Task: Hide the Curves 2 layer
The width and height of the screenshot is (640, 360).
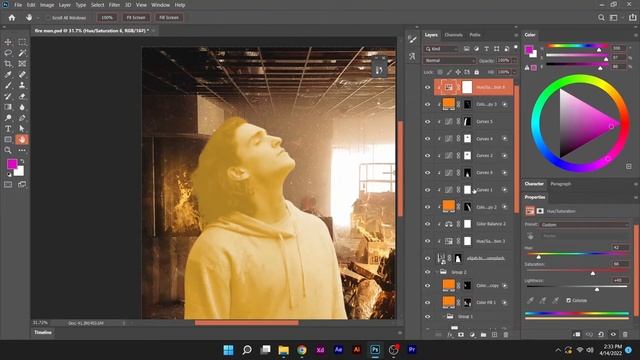Action: 427,156
